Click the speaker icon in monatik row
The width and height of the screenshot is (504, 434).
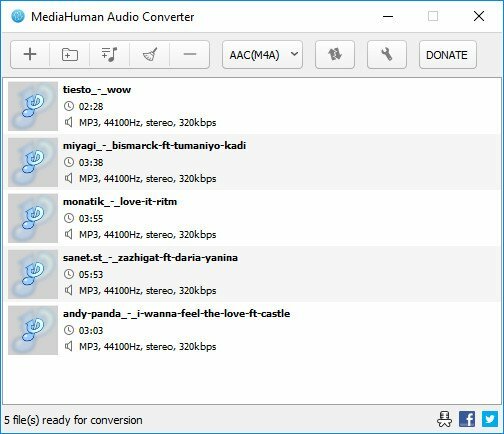click(x=69, y=234)
